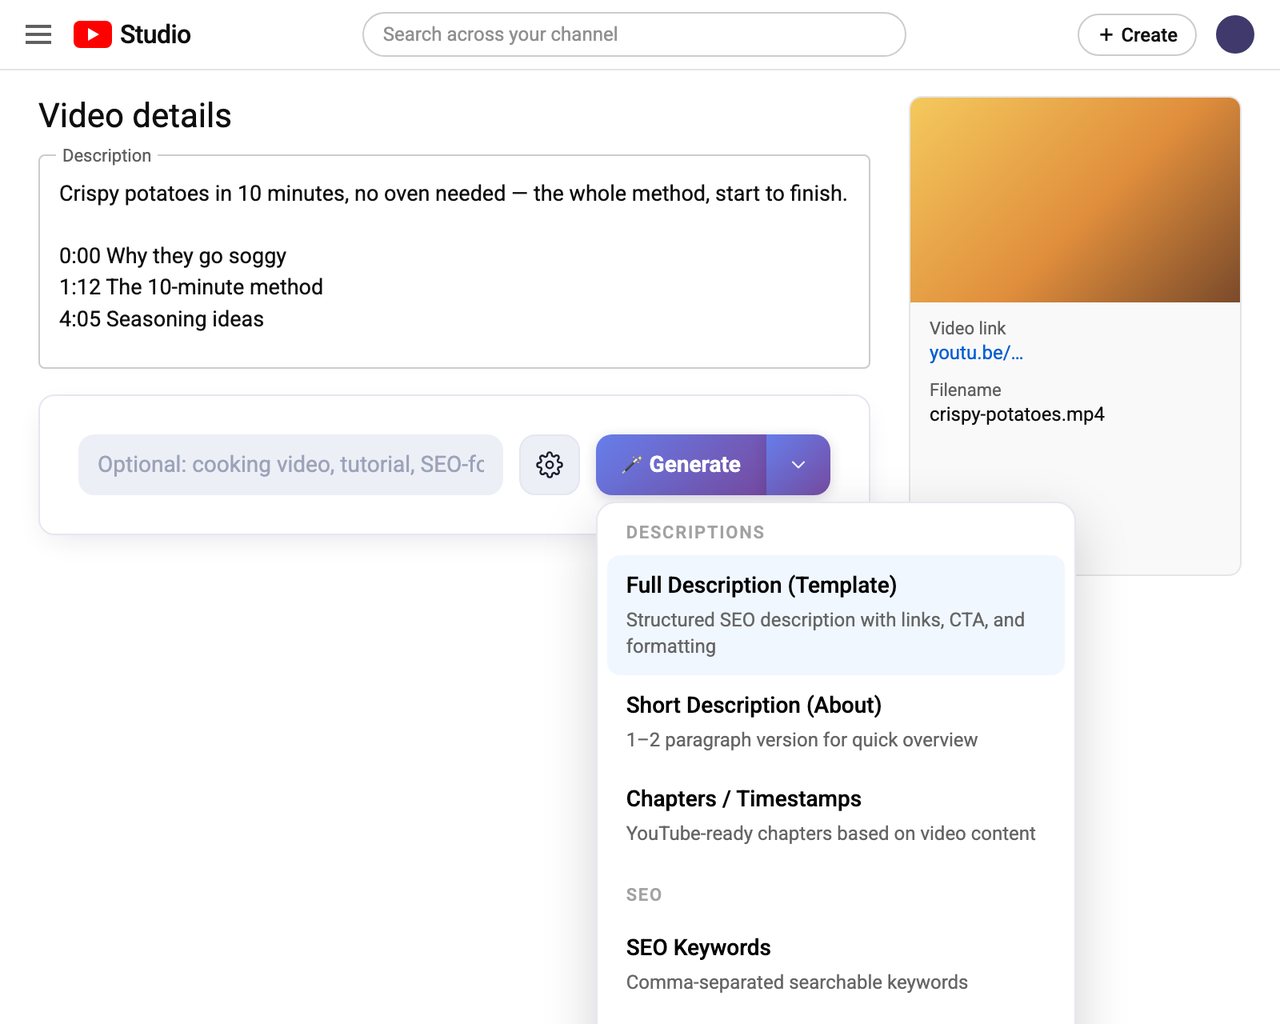Click the '4:05 Seasoning ideas' line
The height and width of the screenshot is (1024, 1280).
(161, 319)
